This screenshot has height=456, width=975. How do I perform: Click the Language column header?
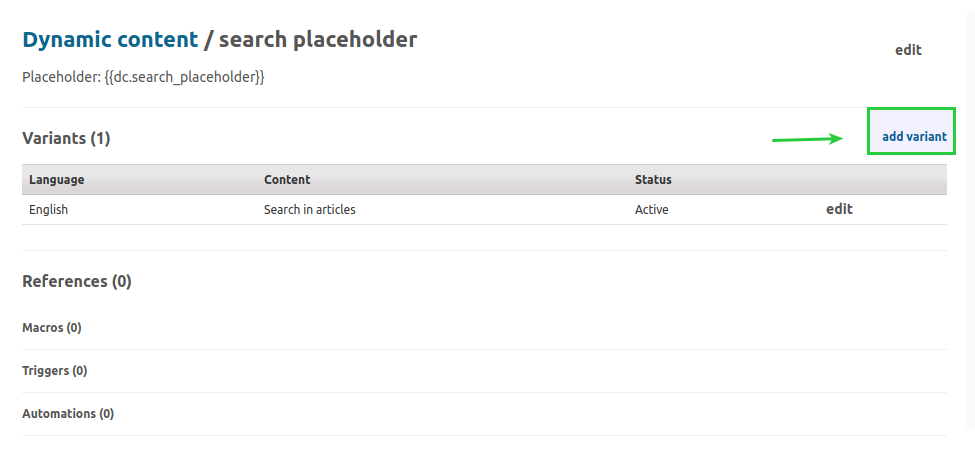[x=56, y=180]
